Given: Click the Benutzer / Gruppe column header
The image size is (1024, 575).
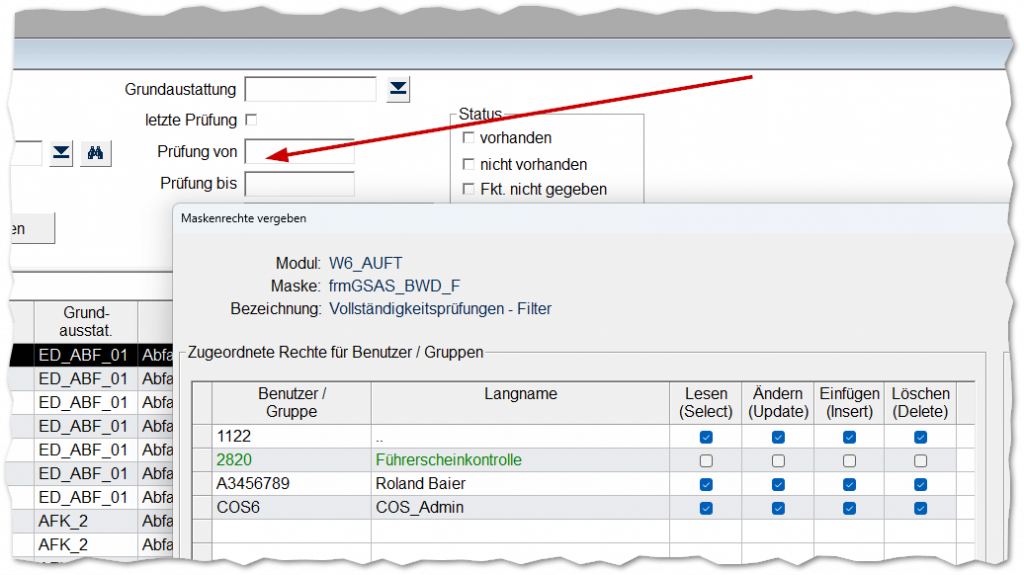Looking at the screenshot, I should coord(292,403).
